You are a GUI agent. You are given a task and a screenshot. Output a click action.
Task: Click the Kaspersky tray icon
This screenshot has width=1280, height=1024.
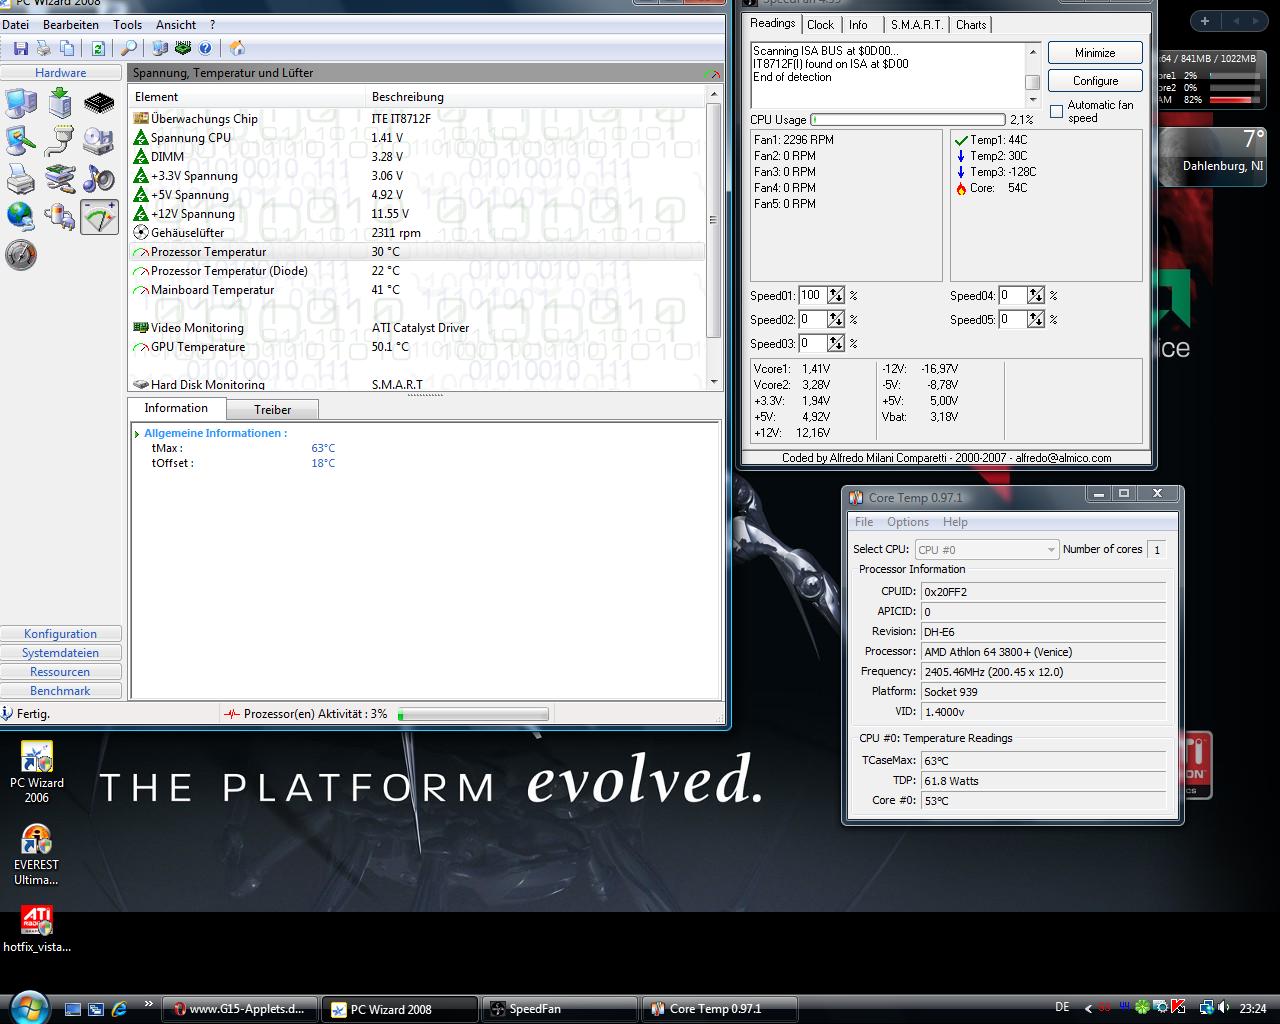pos(1179,1008)
